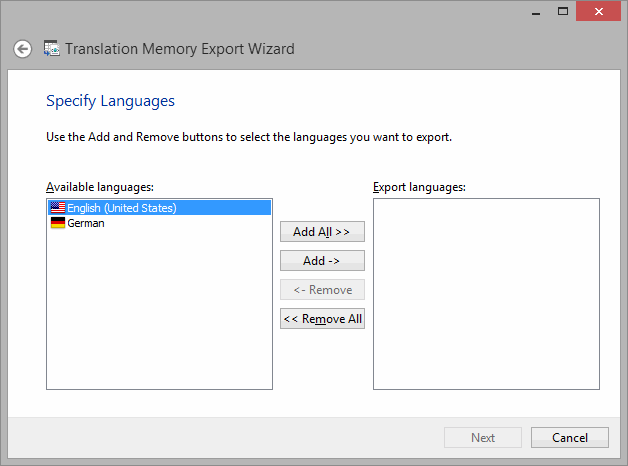Viewport: 628px width, 466px height.
Task: Click the Next button
Action: (x=483, y=438)
